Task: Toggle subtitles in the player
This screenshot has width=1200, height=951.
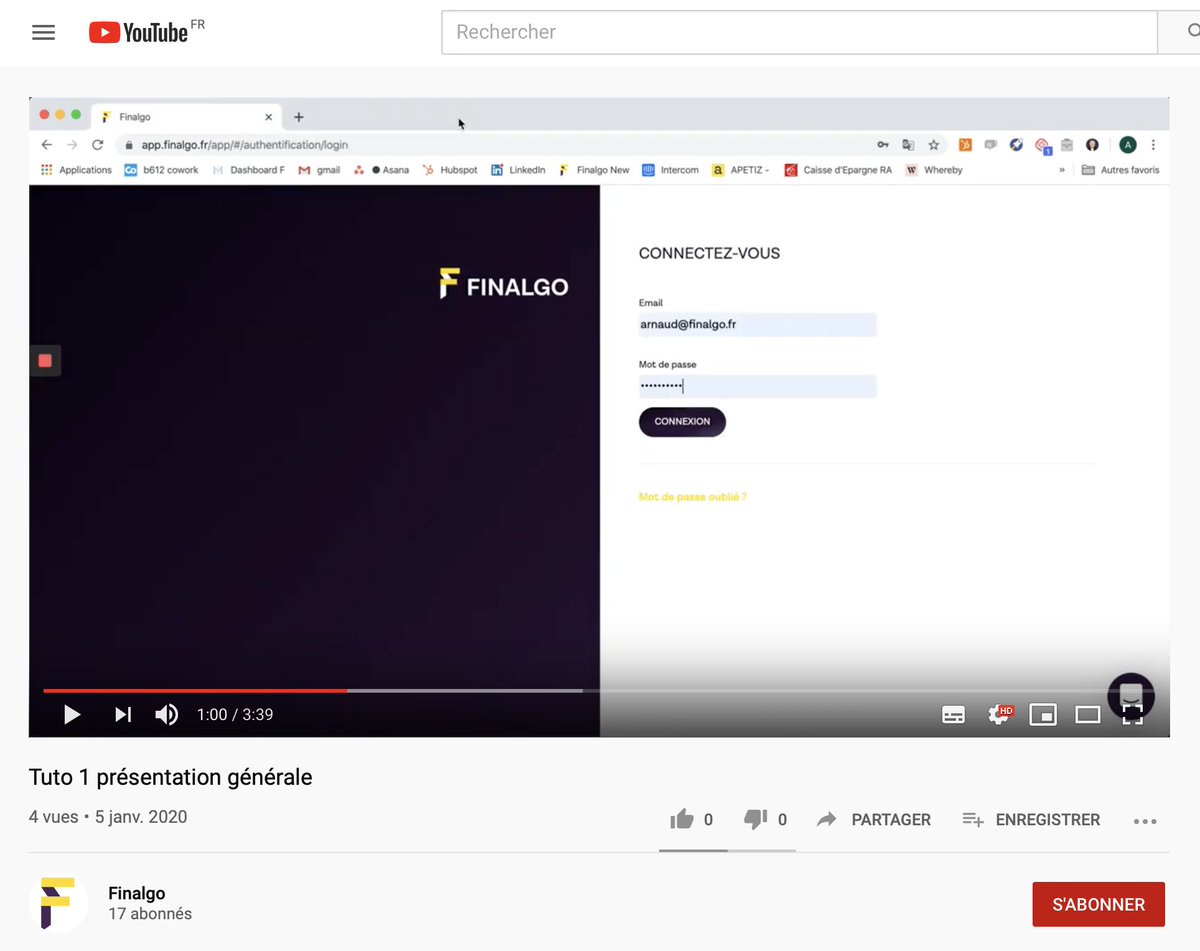Action: click(954, 714)
